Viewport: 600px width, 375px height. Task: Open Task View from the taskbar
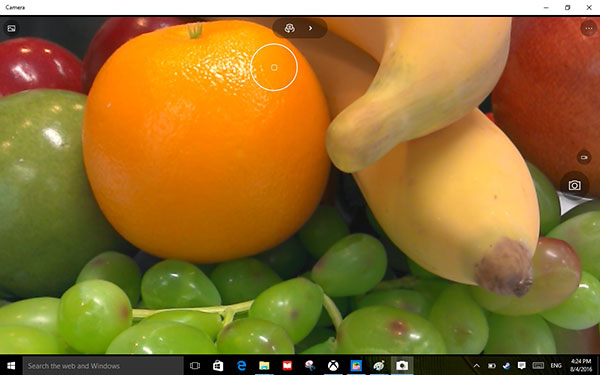[195, 366]
